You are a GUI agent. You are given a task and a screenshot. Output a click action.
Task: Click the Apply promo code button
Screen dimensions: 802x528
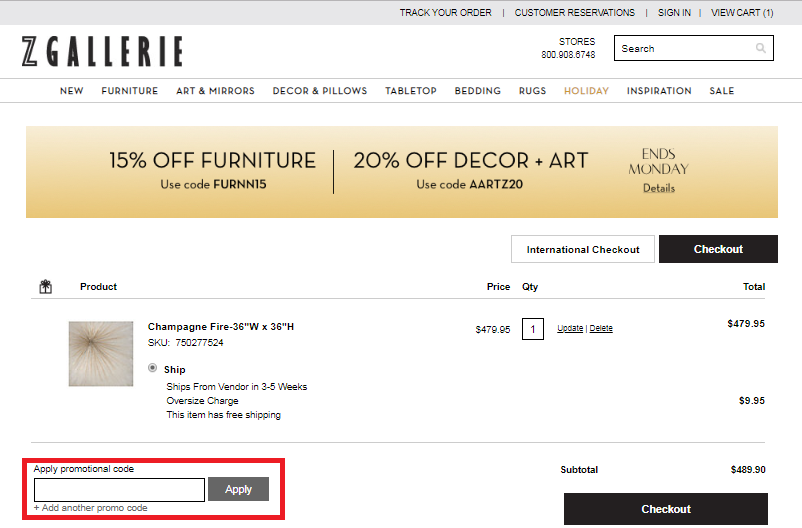[x=238, y=489]
